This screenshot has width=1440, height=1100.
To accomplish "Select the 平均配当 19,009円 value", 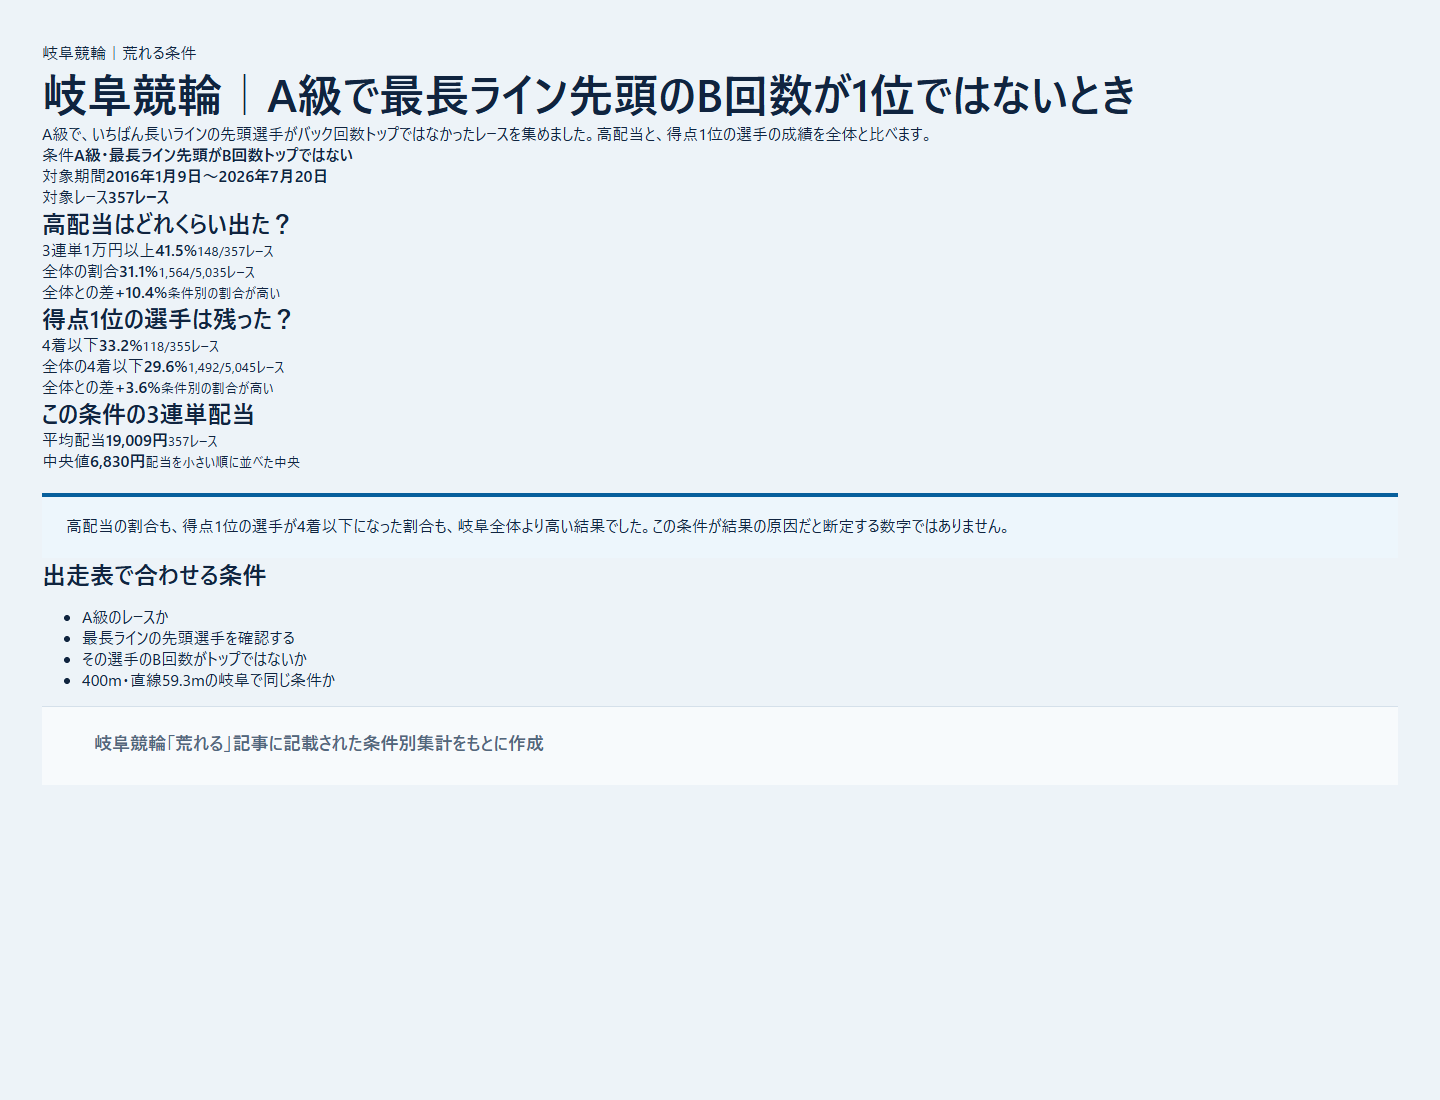I will pos(136,440).
